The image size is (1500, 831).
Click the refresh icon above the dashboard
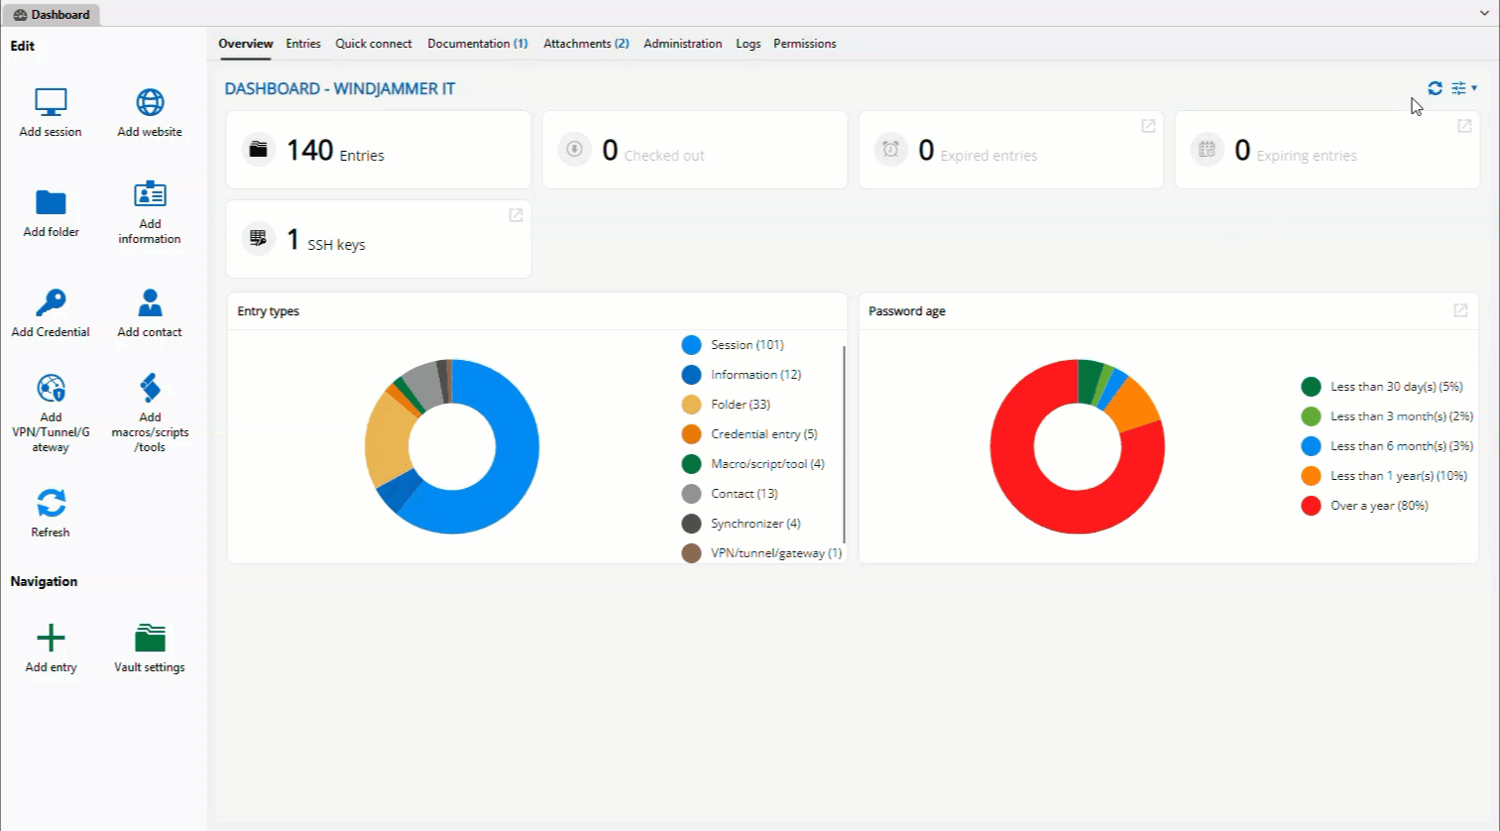pos(1435,88)
